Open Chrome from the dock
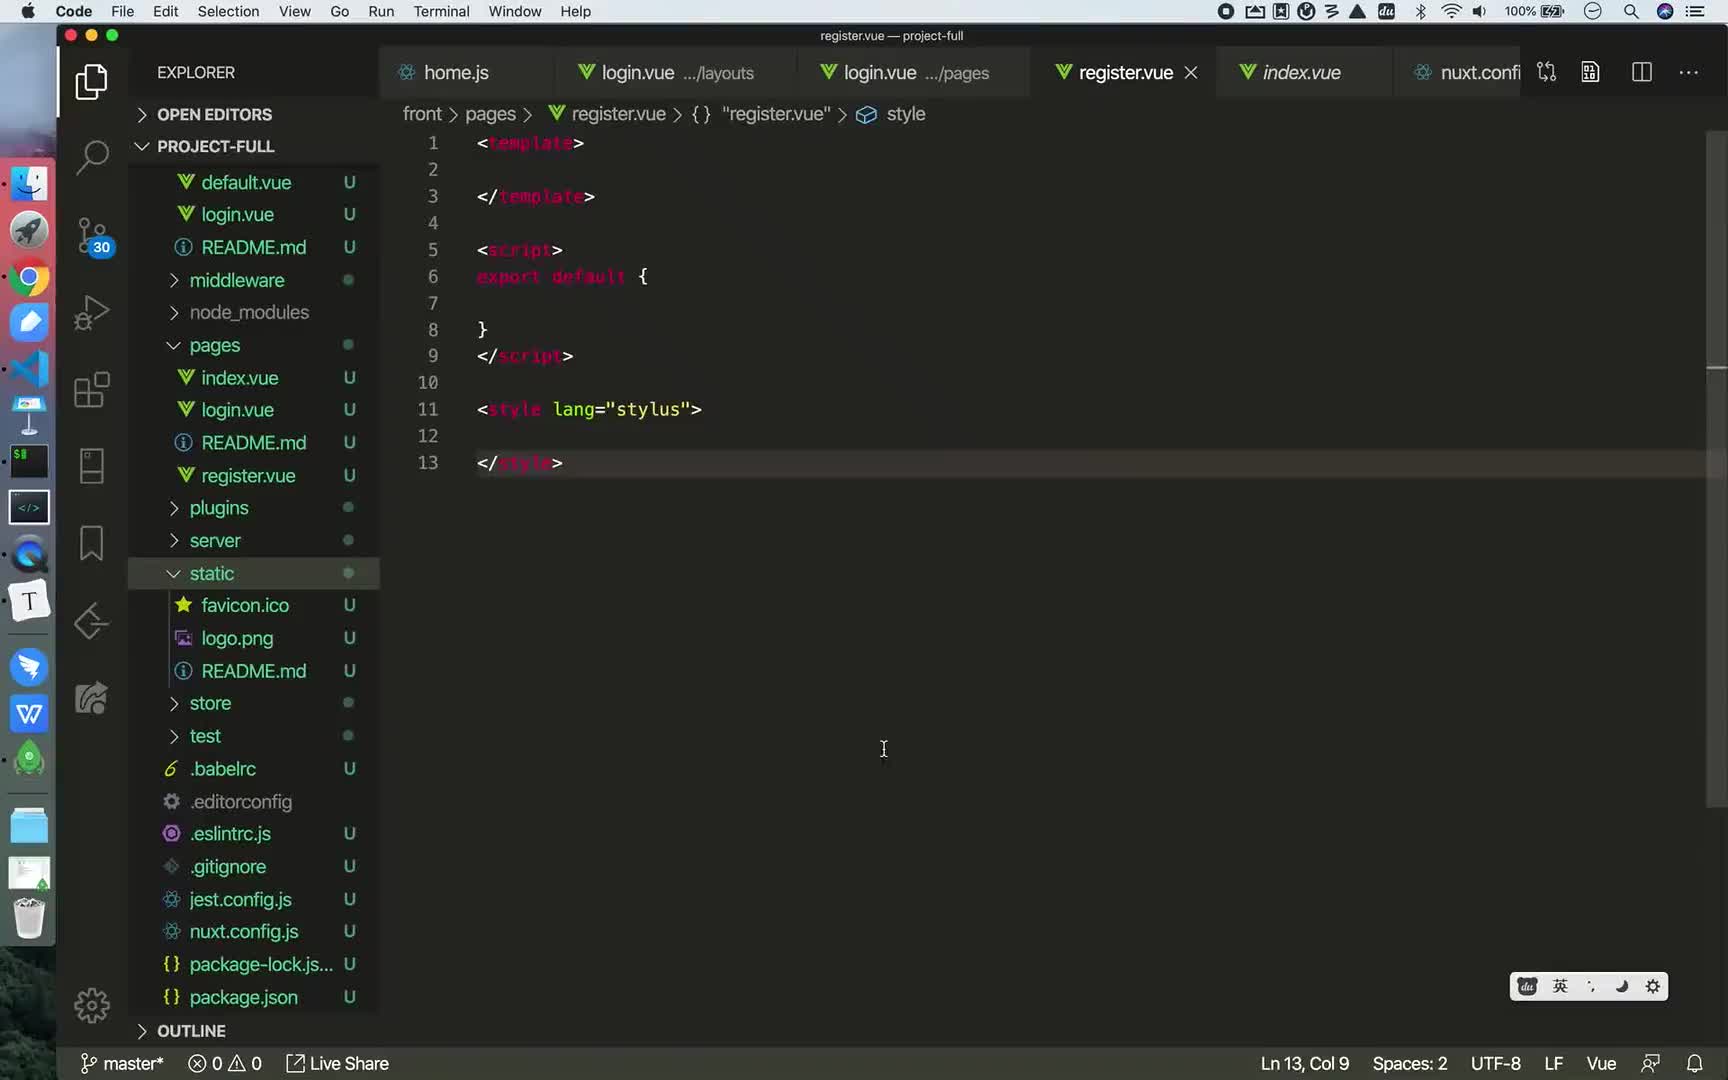 [29, 277]
